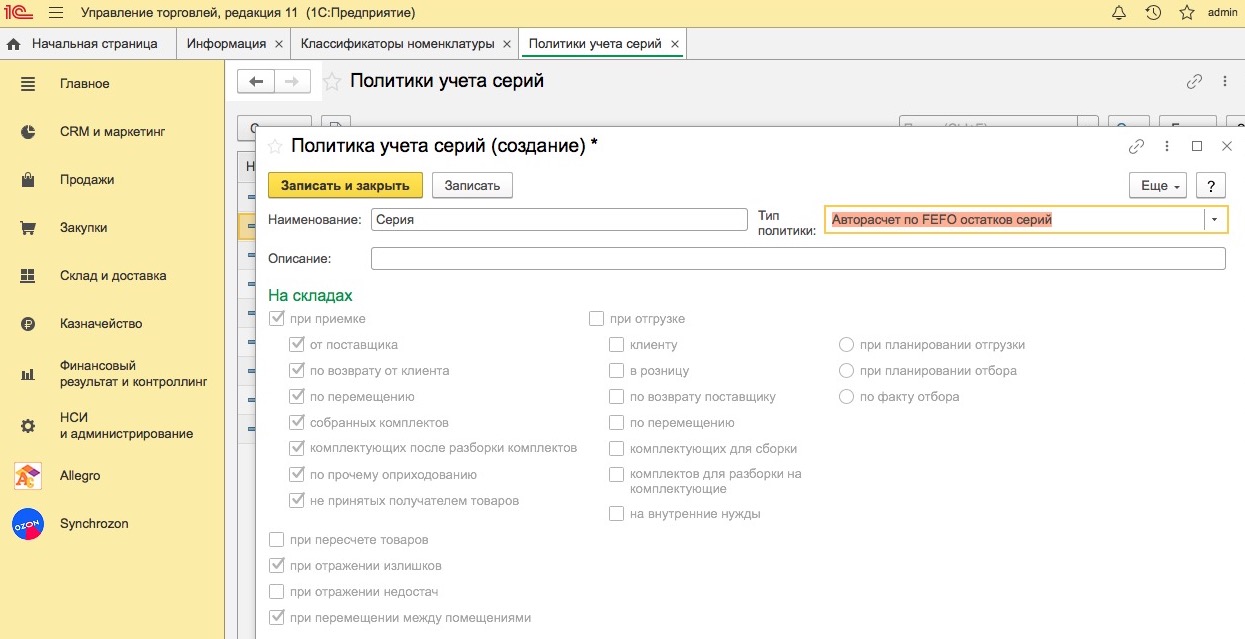1245x639 pixels.
Task: Click the admin user label
Action: click(x=1222, y=13)
